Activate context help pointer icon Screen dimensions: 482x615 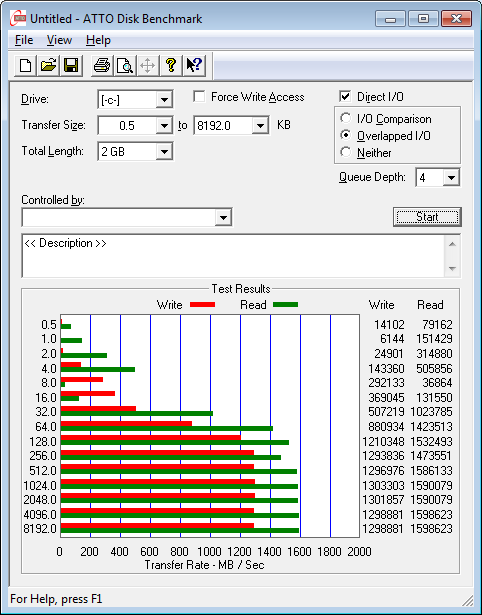click(194, 65)
